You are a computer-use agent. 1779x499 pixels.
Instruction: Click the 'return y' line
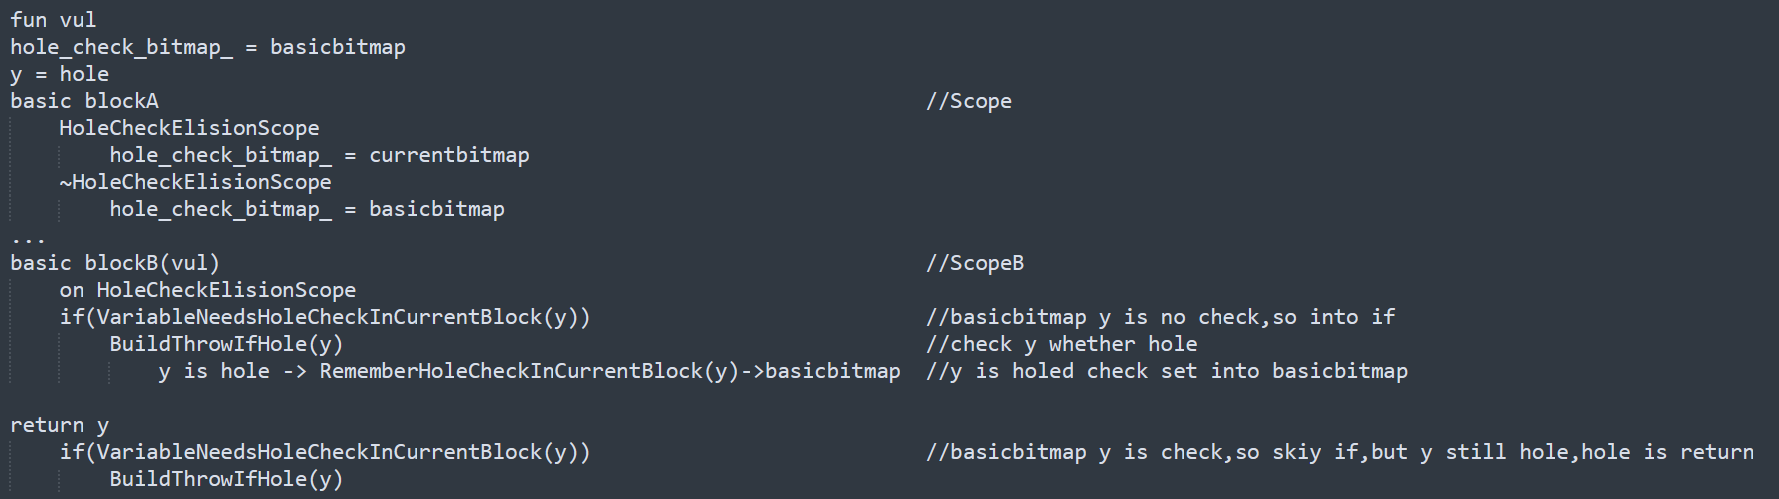pos(59,425)
